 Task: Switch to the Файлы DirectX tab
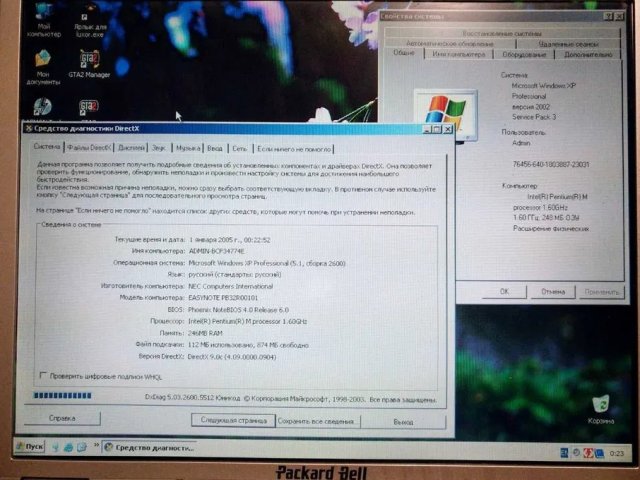[x=89, y=148]
